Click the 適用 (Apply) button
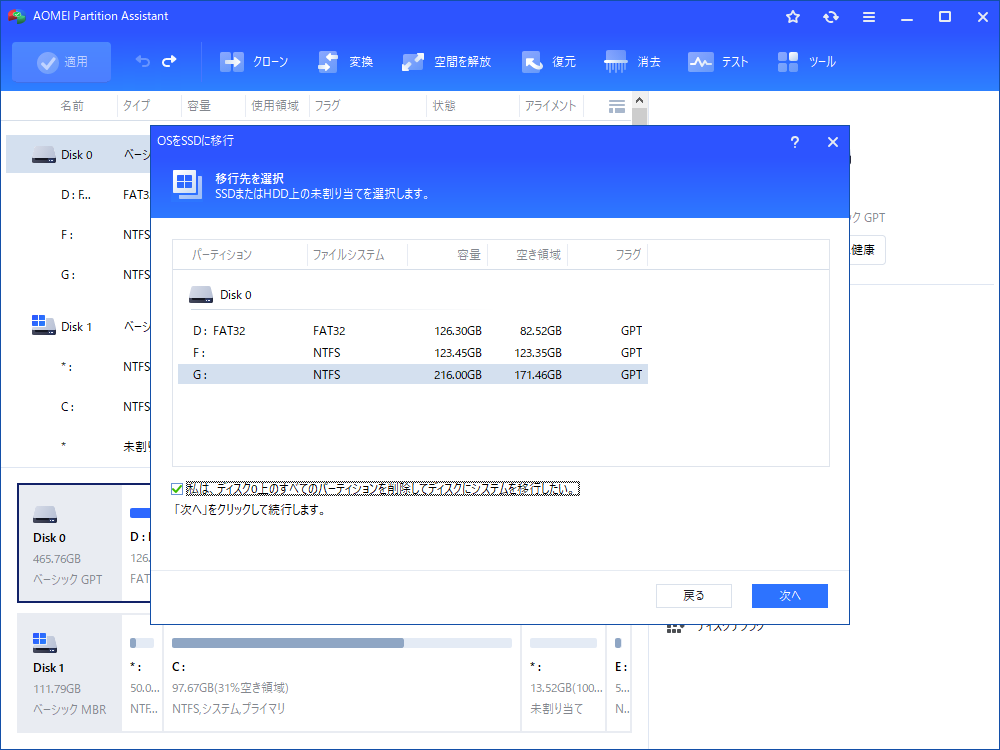The width and height of the screenshot is (1000, 750). coord(61,61)
